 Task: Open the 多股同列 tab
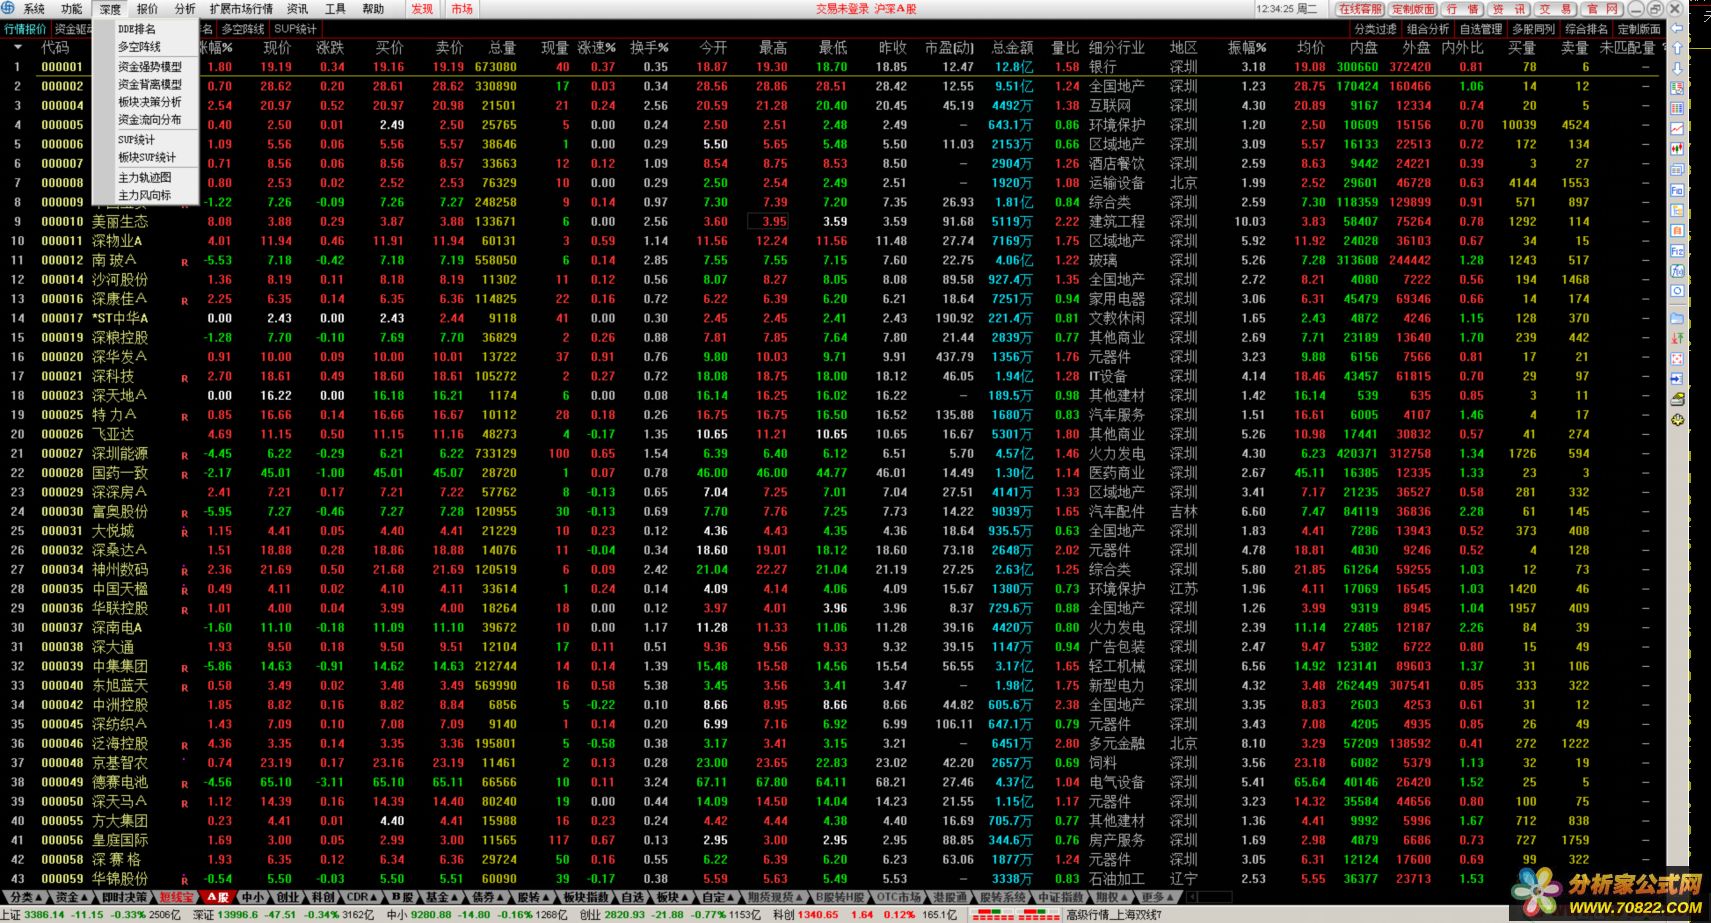1534,29
